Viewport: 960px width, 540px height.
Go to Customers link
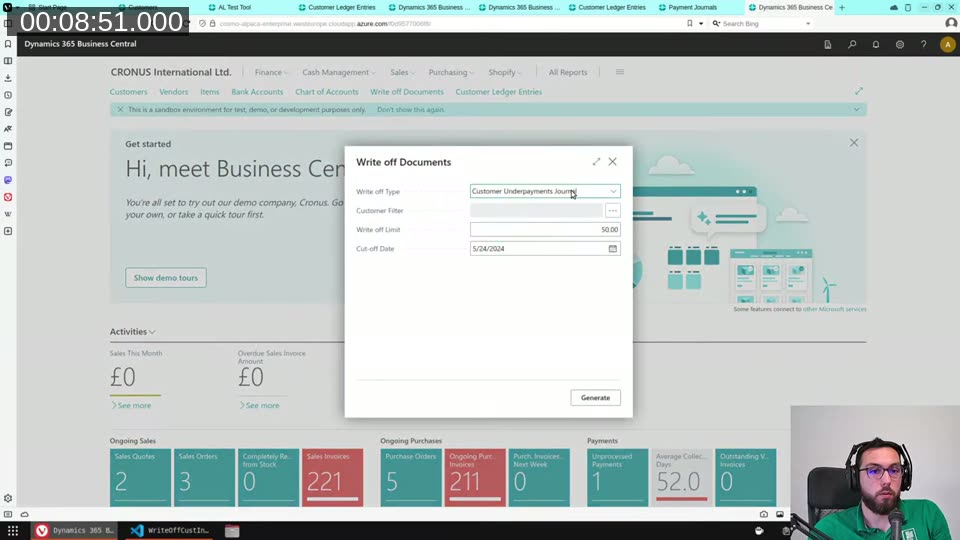coord(129,92)
